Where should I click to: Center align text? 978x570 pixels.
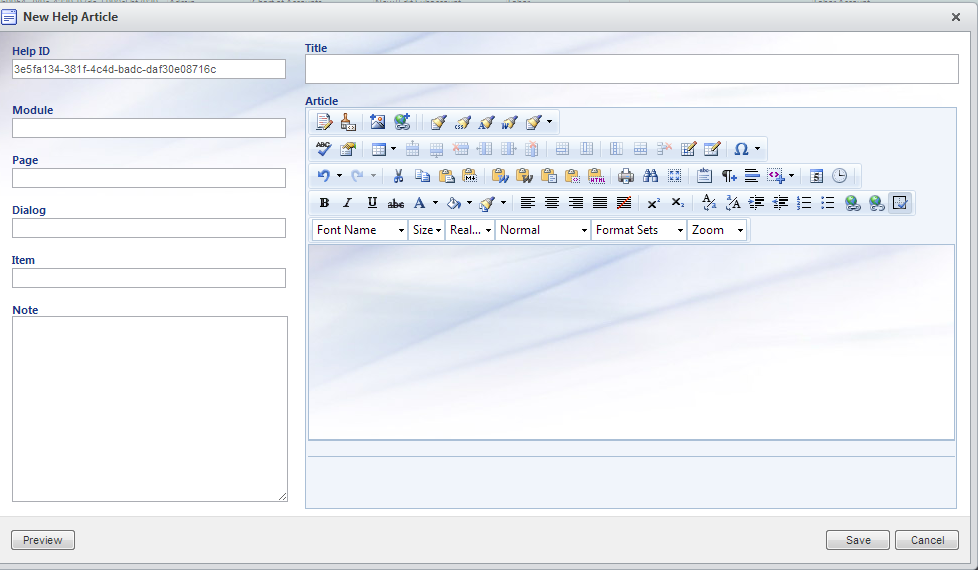[x=551, y=203]
